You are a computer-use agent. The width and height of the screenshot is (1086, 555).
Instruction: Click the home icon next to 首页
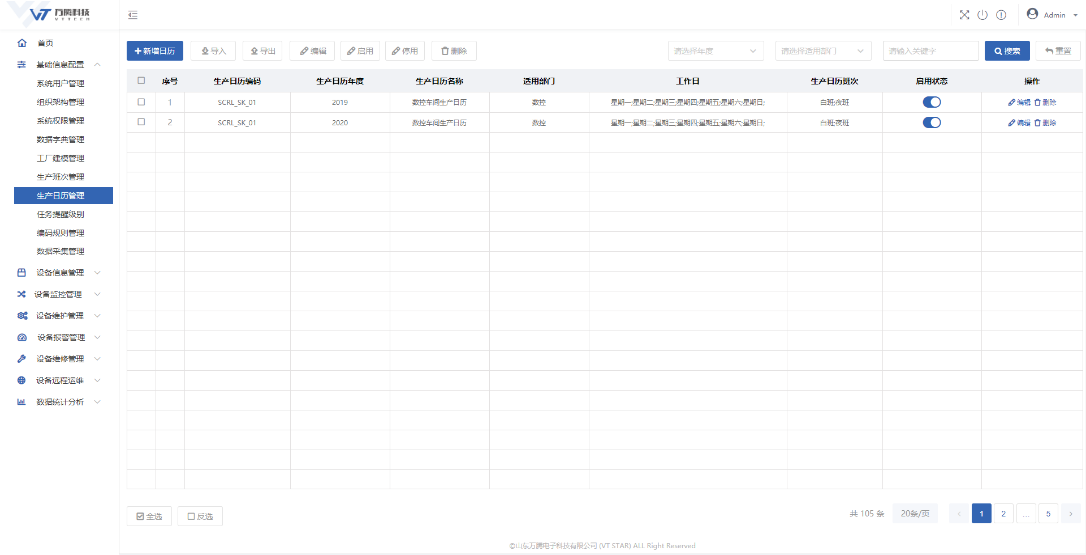(x=22, y=43)
